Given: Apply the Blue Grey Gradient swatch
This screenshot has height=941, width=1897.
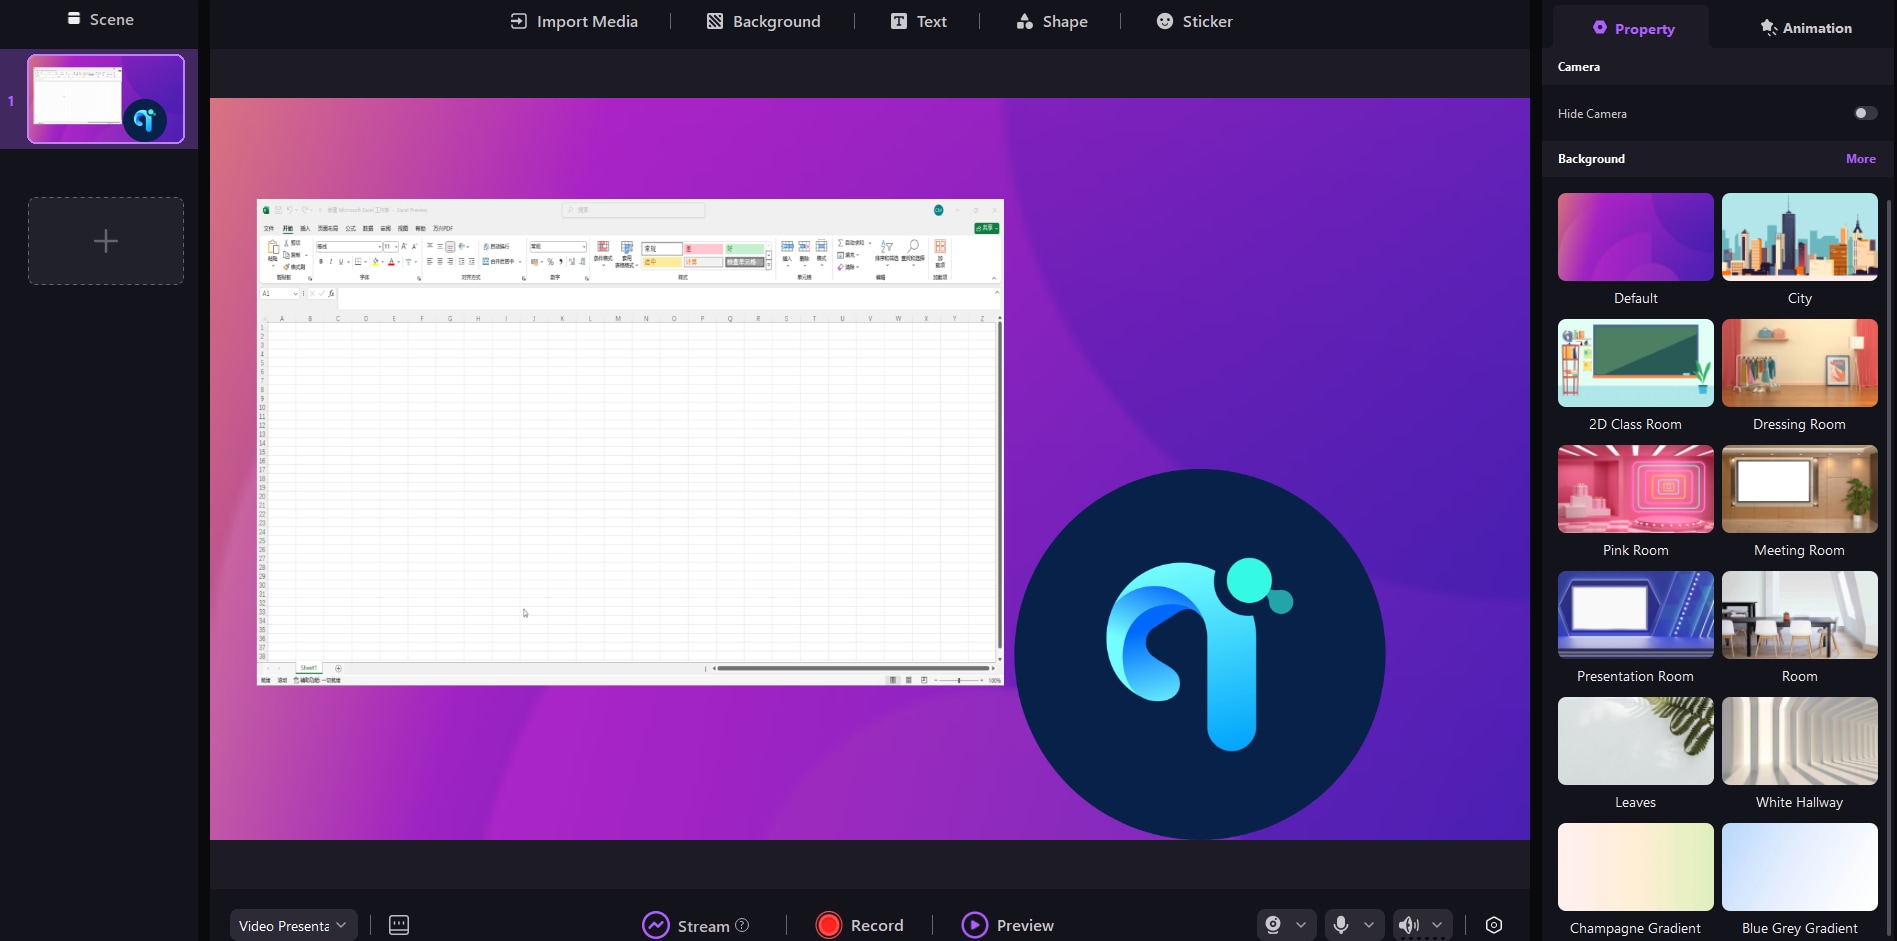Looking at the screenshot, I should (x=1800, y=867).
